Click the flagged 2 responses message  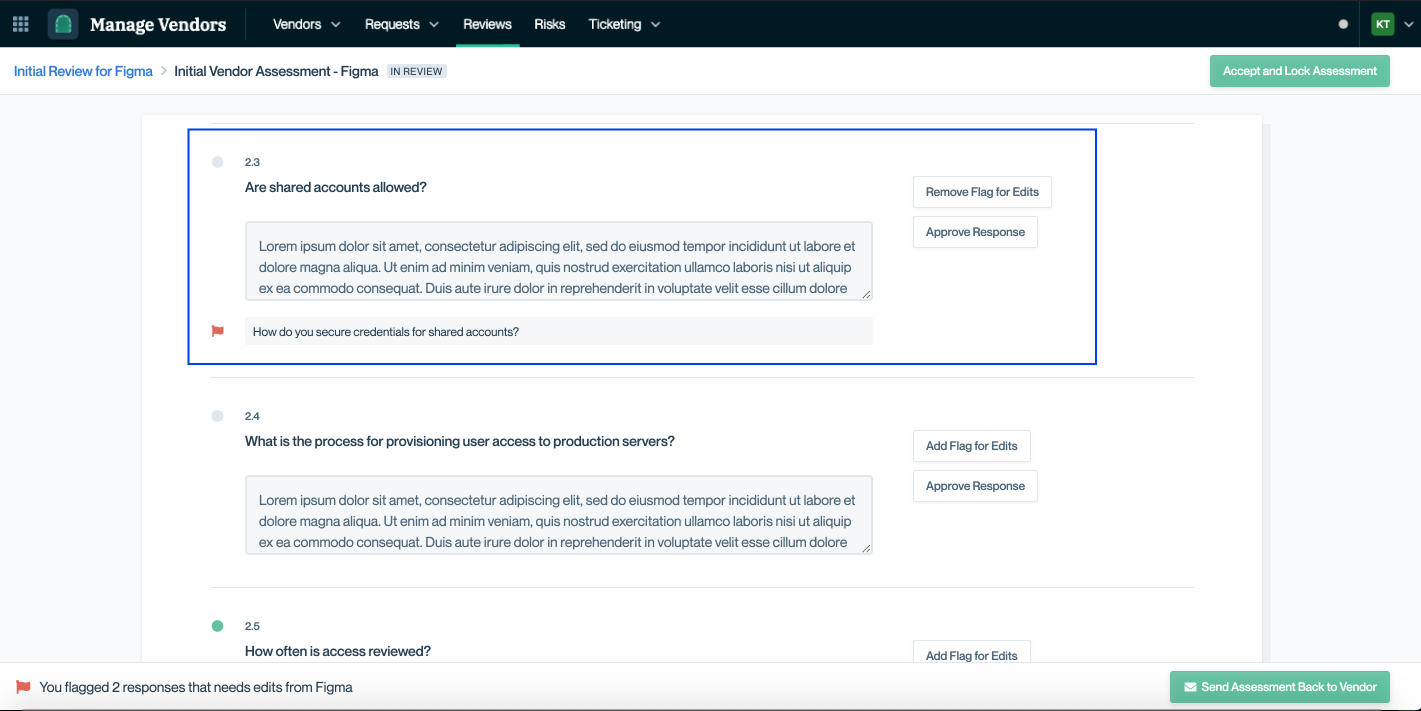click(x=196, y=687)
